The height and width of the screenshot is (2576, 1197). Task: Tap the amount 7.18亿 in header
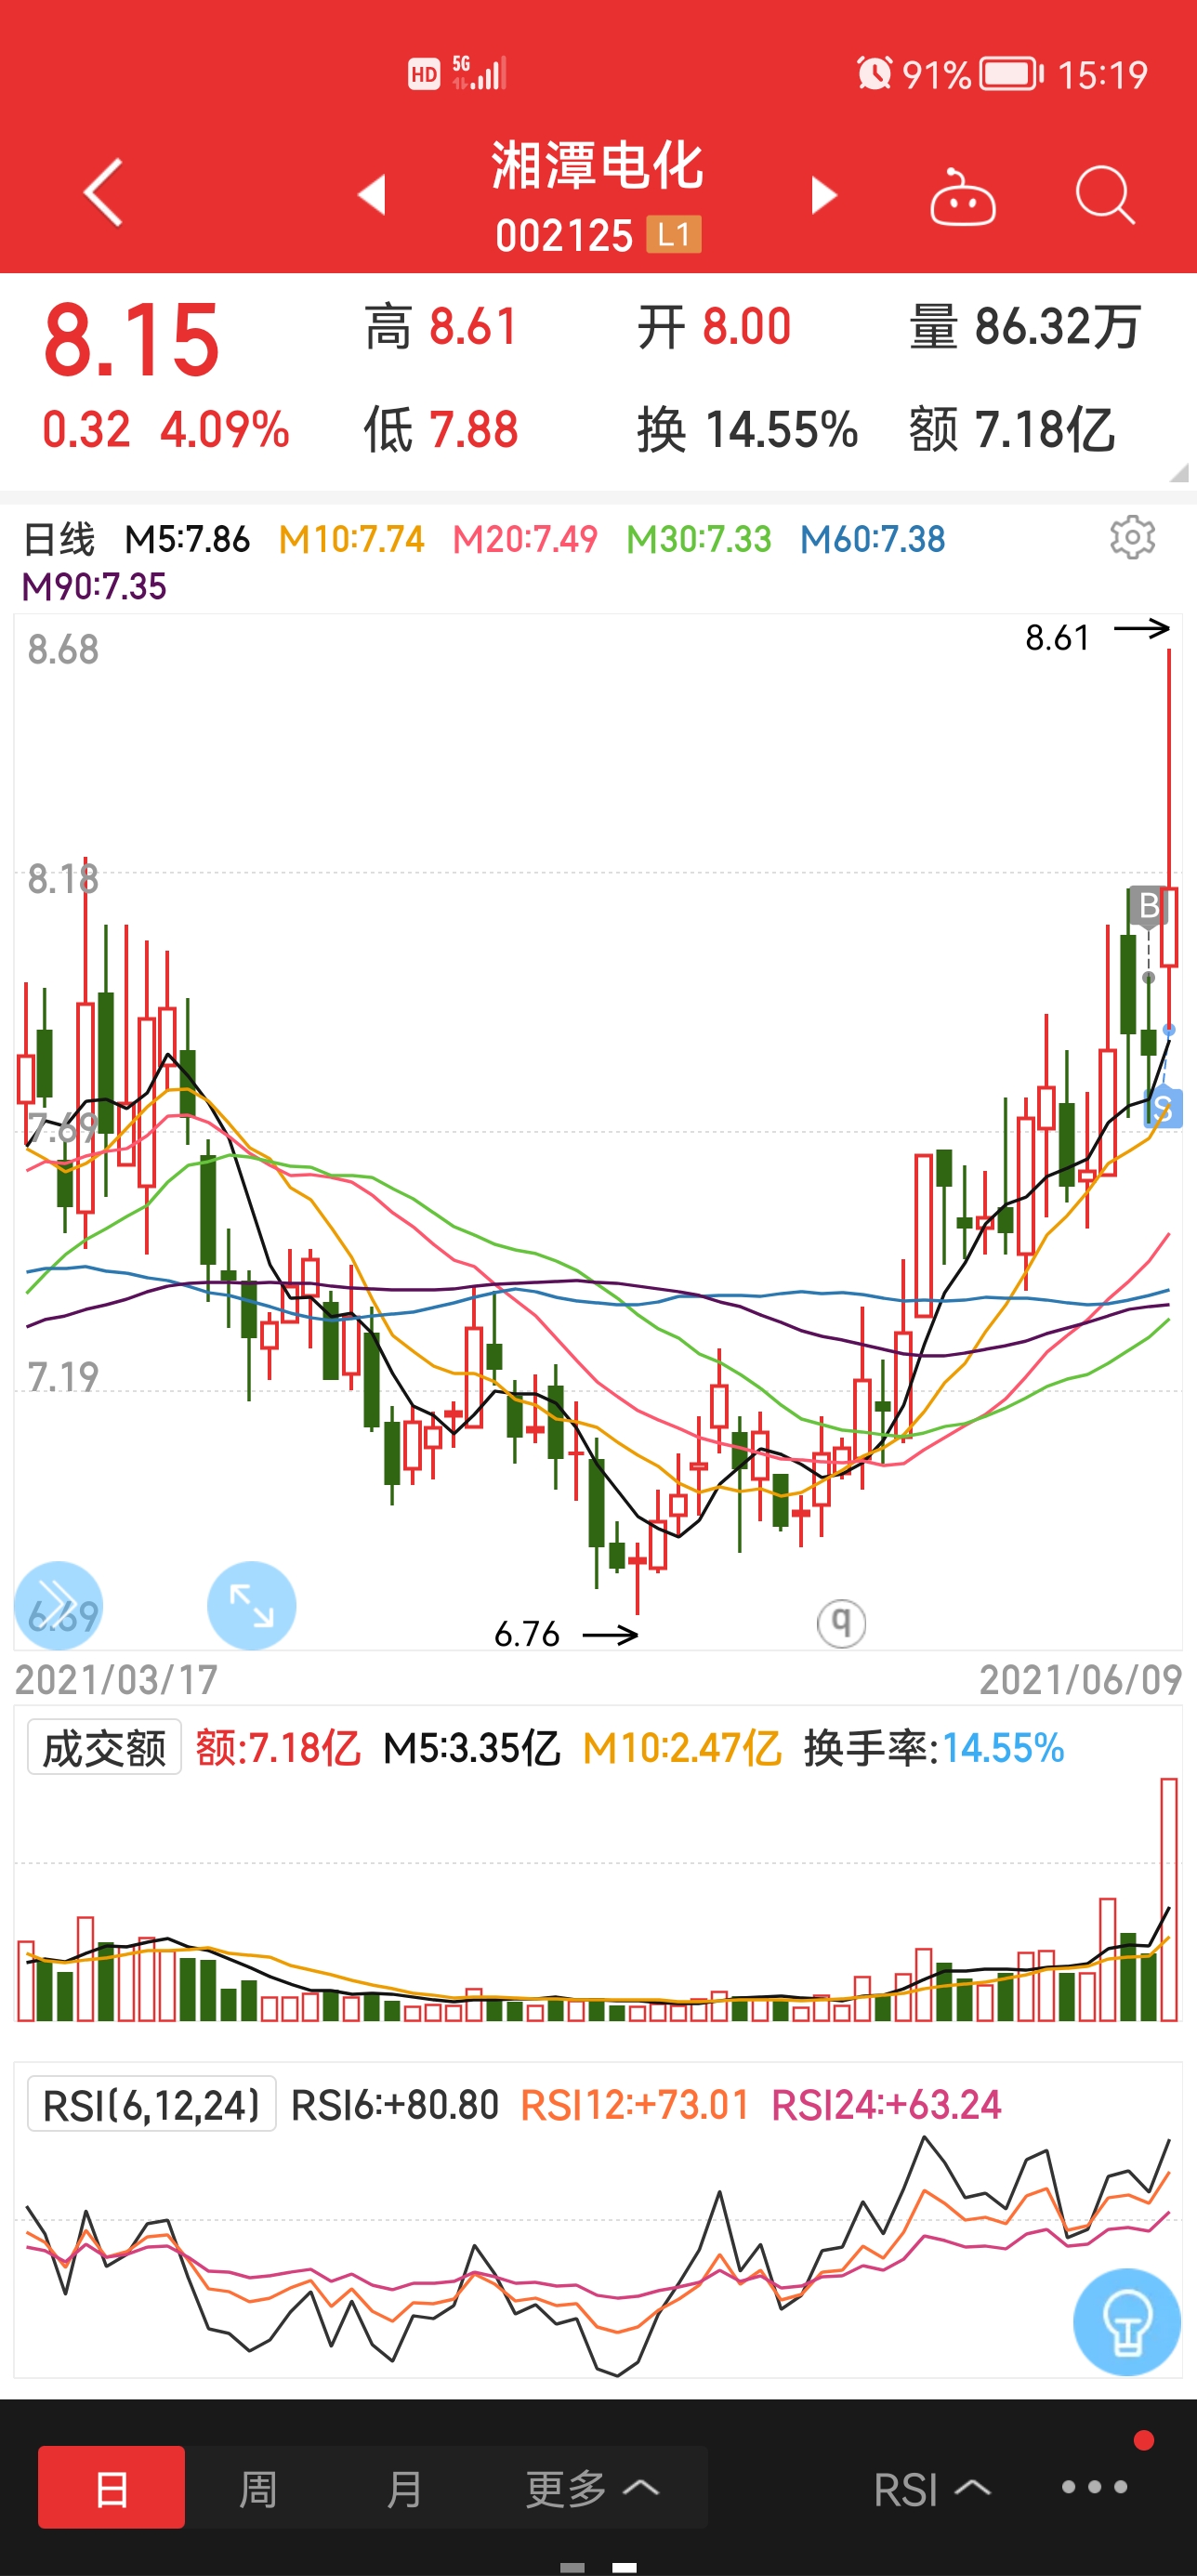[1044, 430]
